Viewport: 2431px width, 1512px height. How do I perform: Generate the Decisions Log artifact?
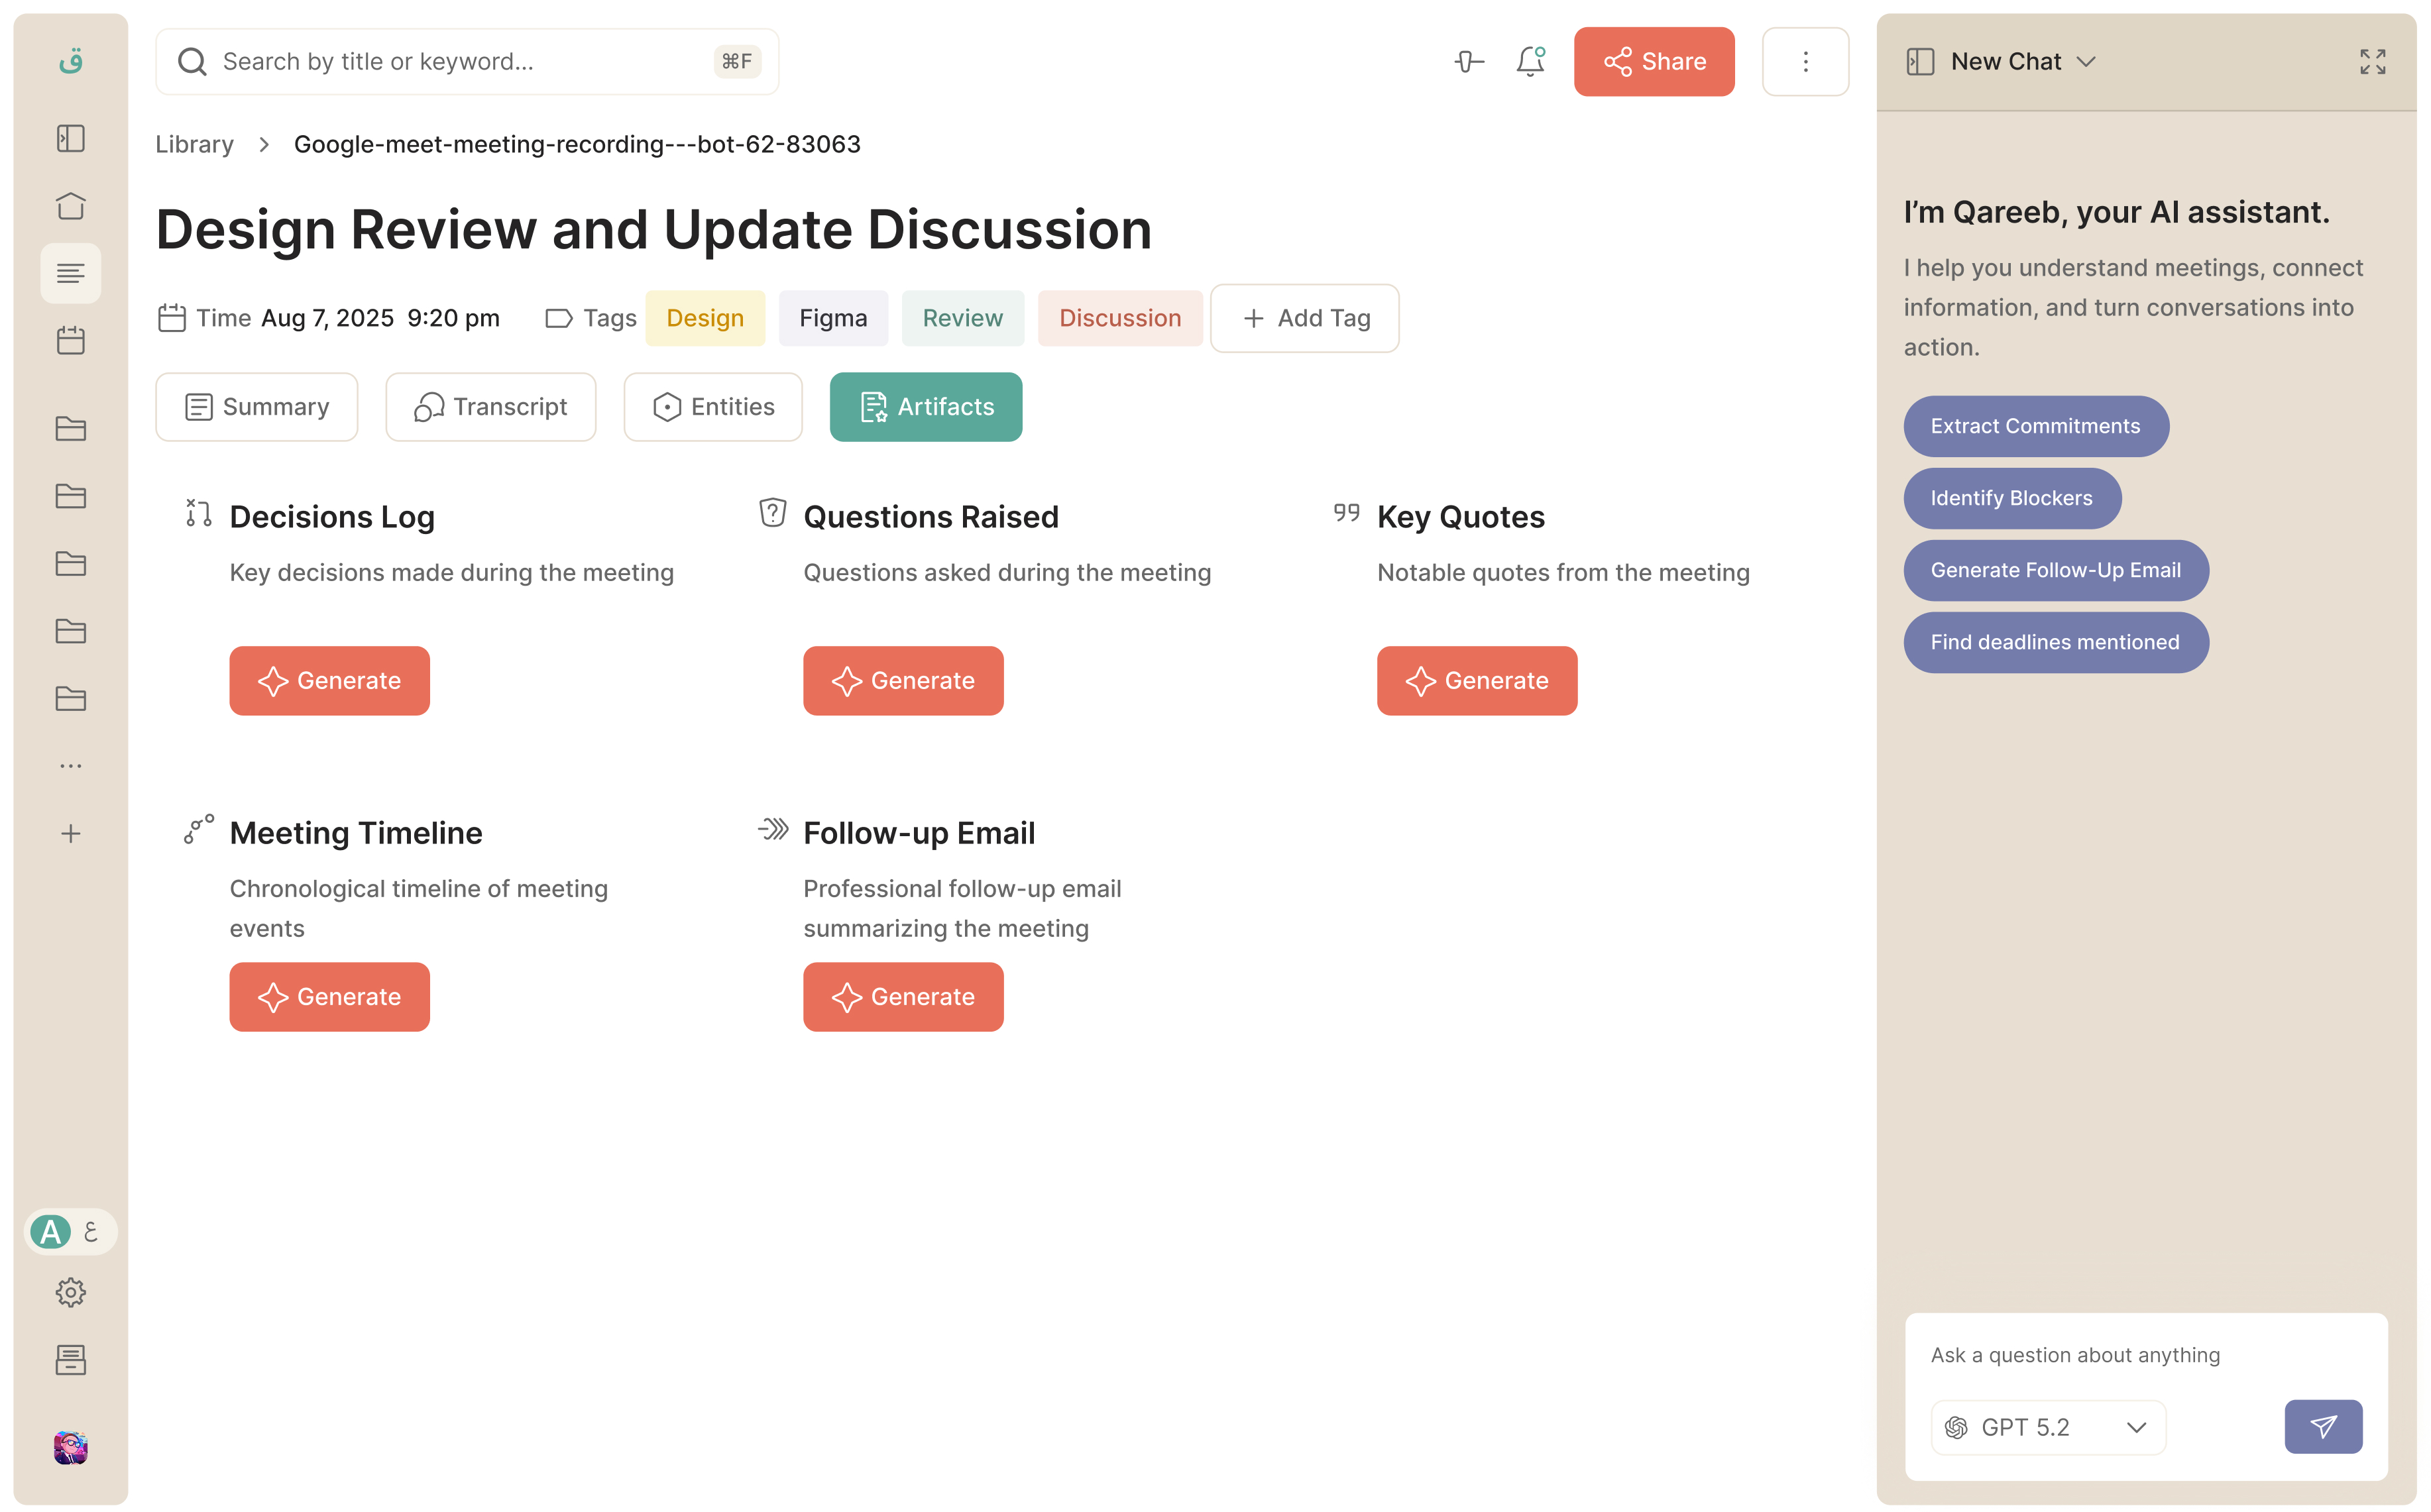pyautogui.click(x=329, y=681)
